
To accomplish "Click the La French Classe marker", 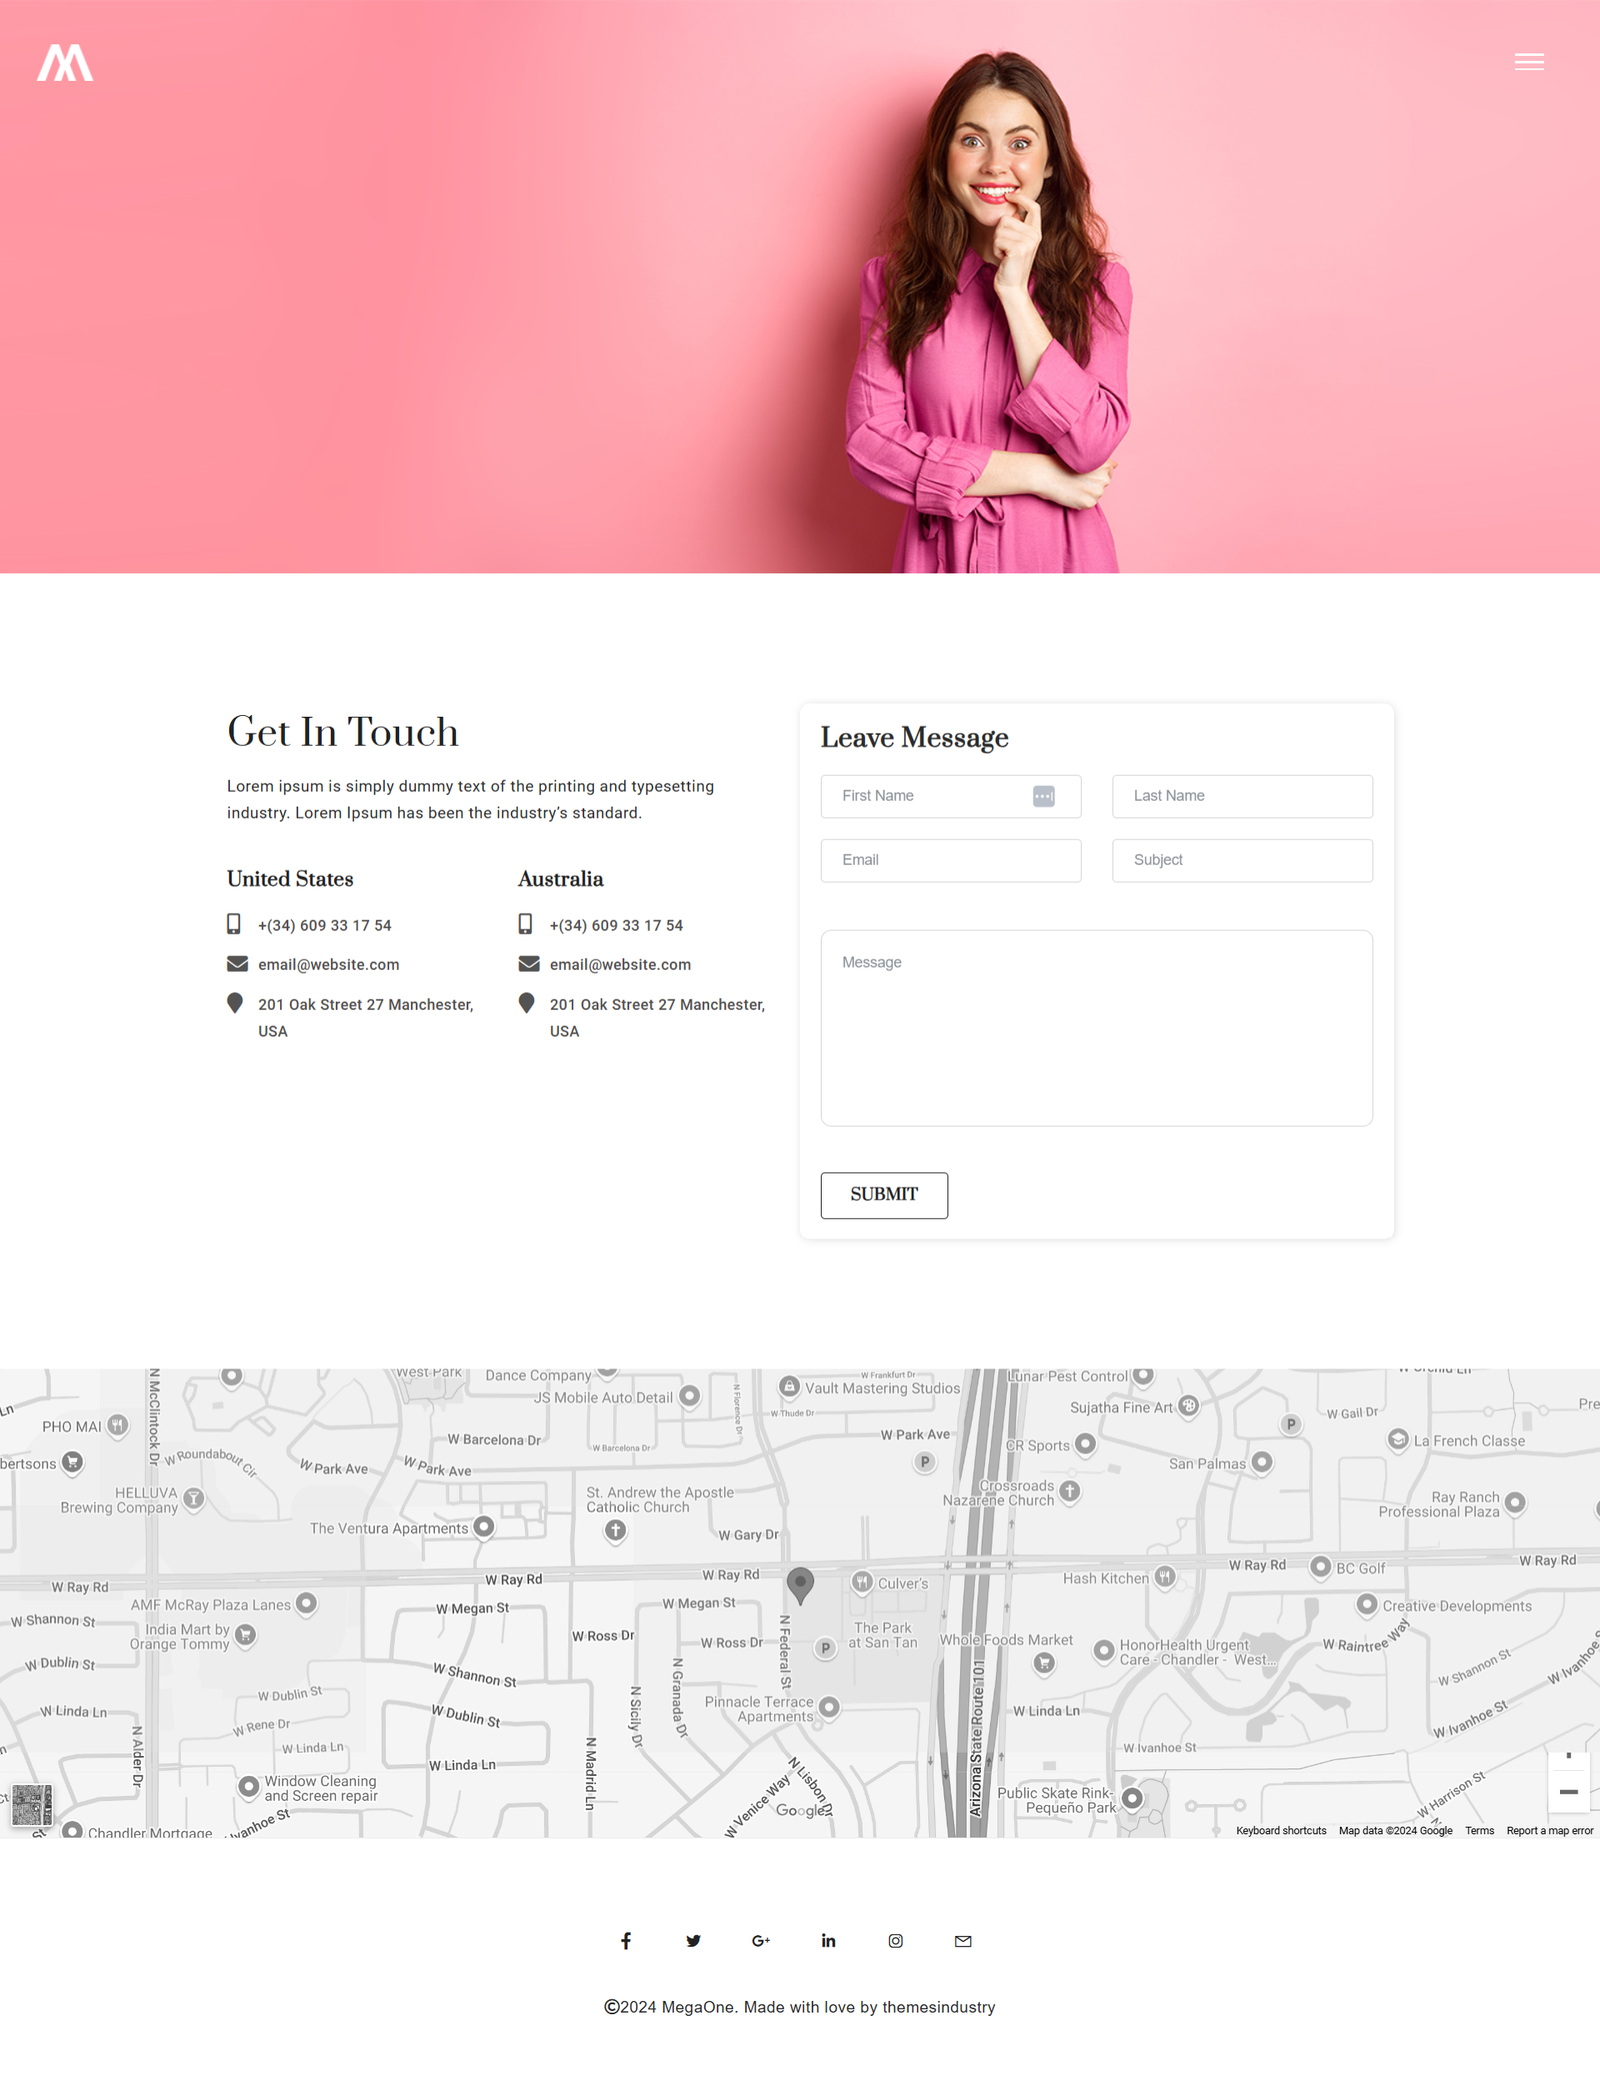I will [x=1398, y=1439].
